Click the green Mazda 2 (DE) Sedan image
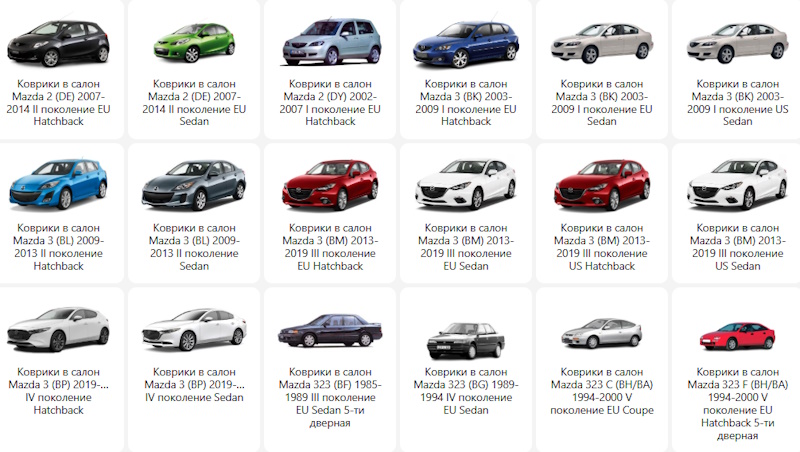This screenshot has height=452, width=800. [x=194, y=43]
